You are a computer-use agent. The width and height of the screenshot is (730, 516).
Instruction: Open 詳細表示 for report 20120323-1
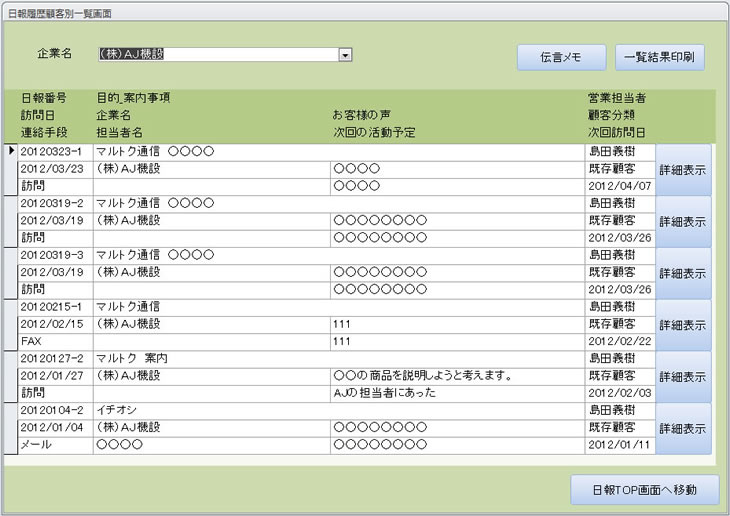click(x=683, y=170)
